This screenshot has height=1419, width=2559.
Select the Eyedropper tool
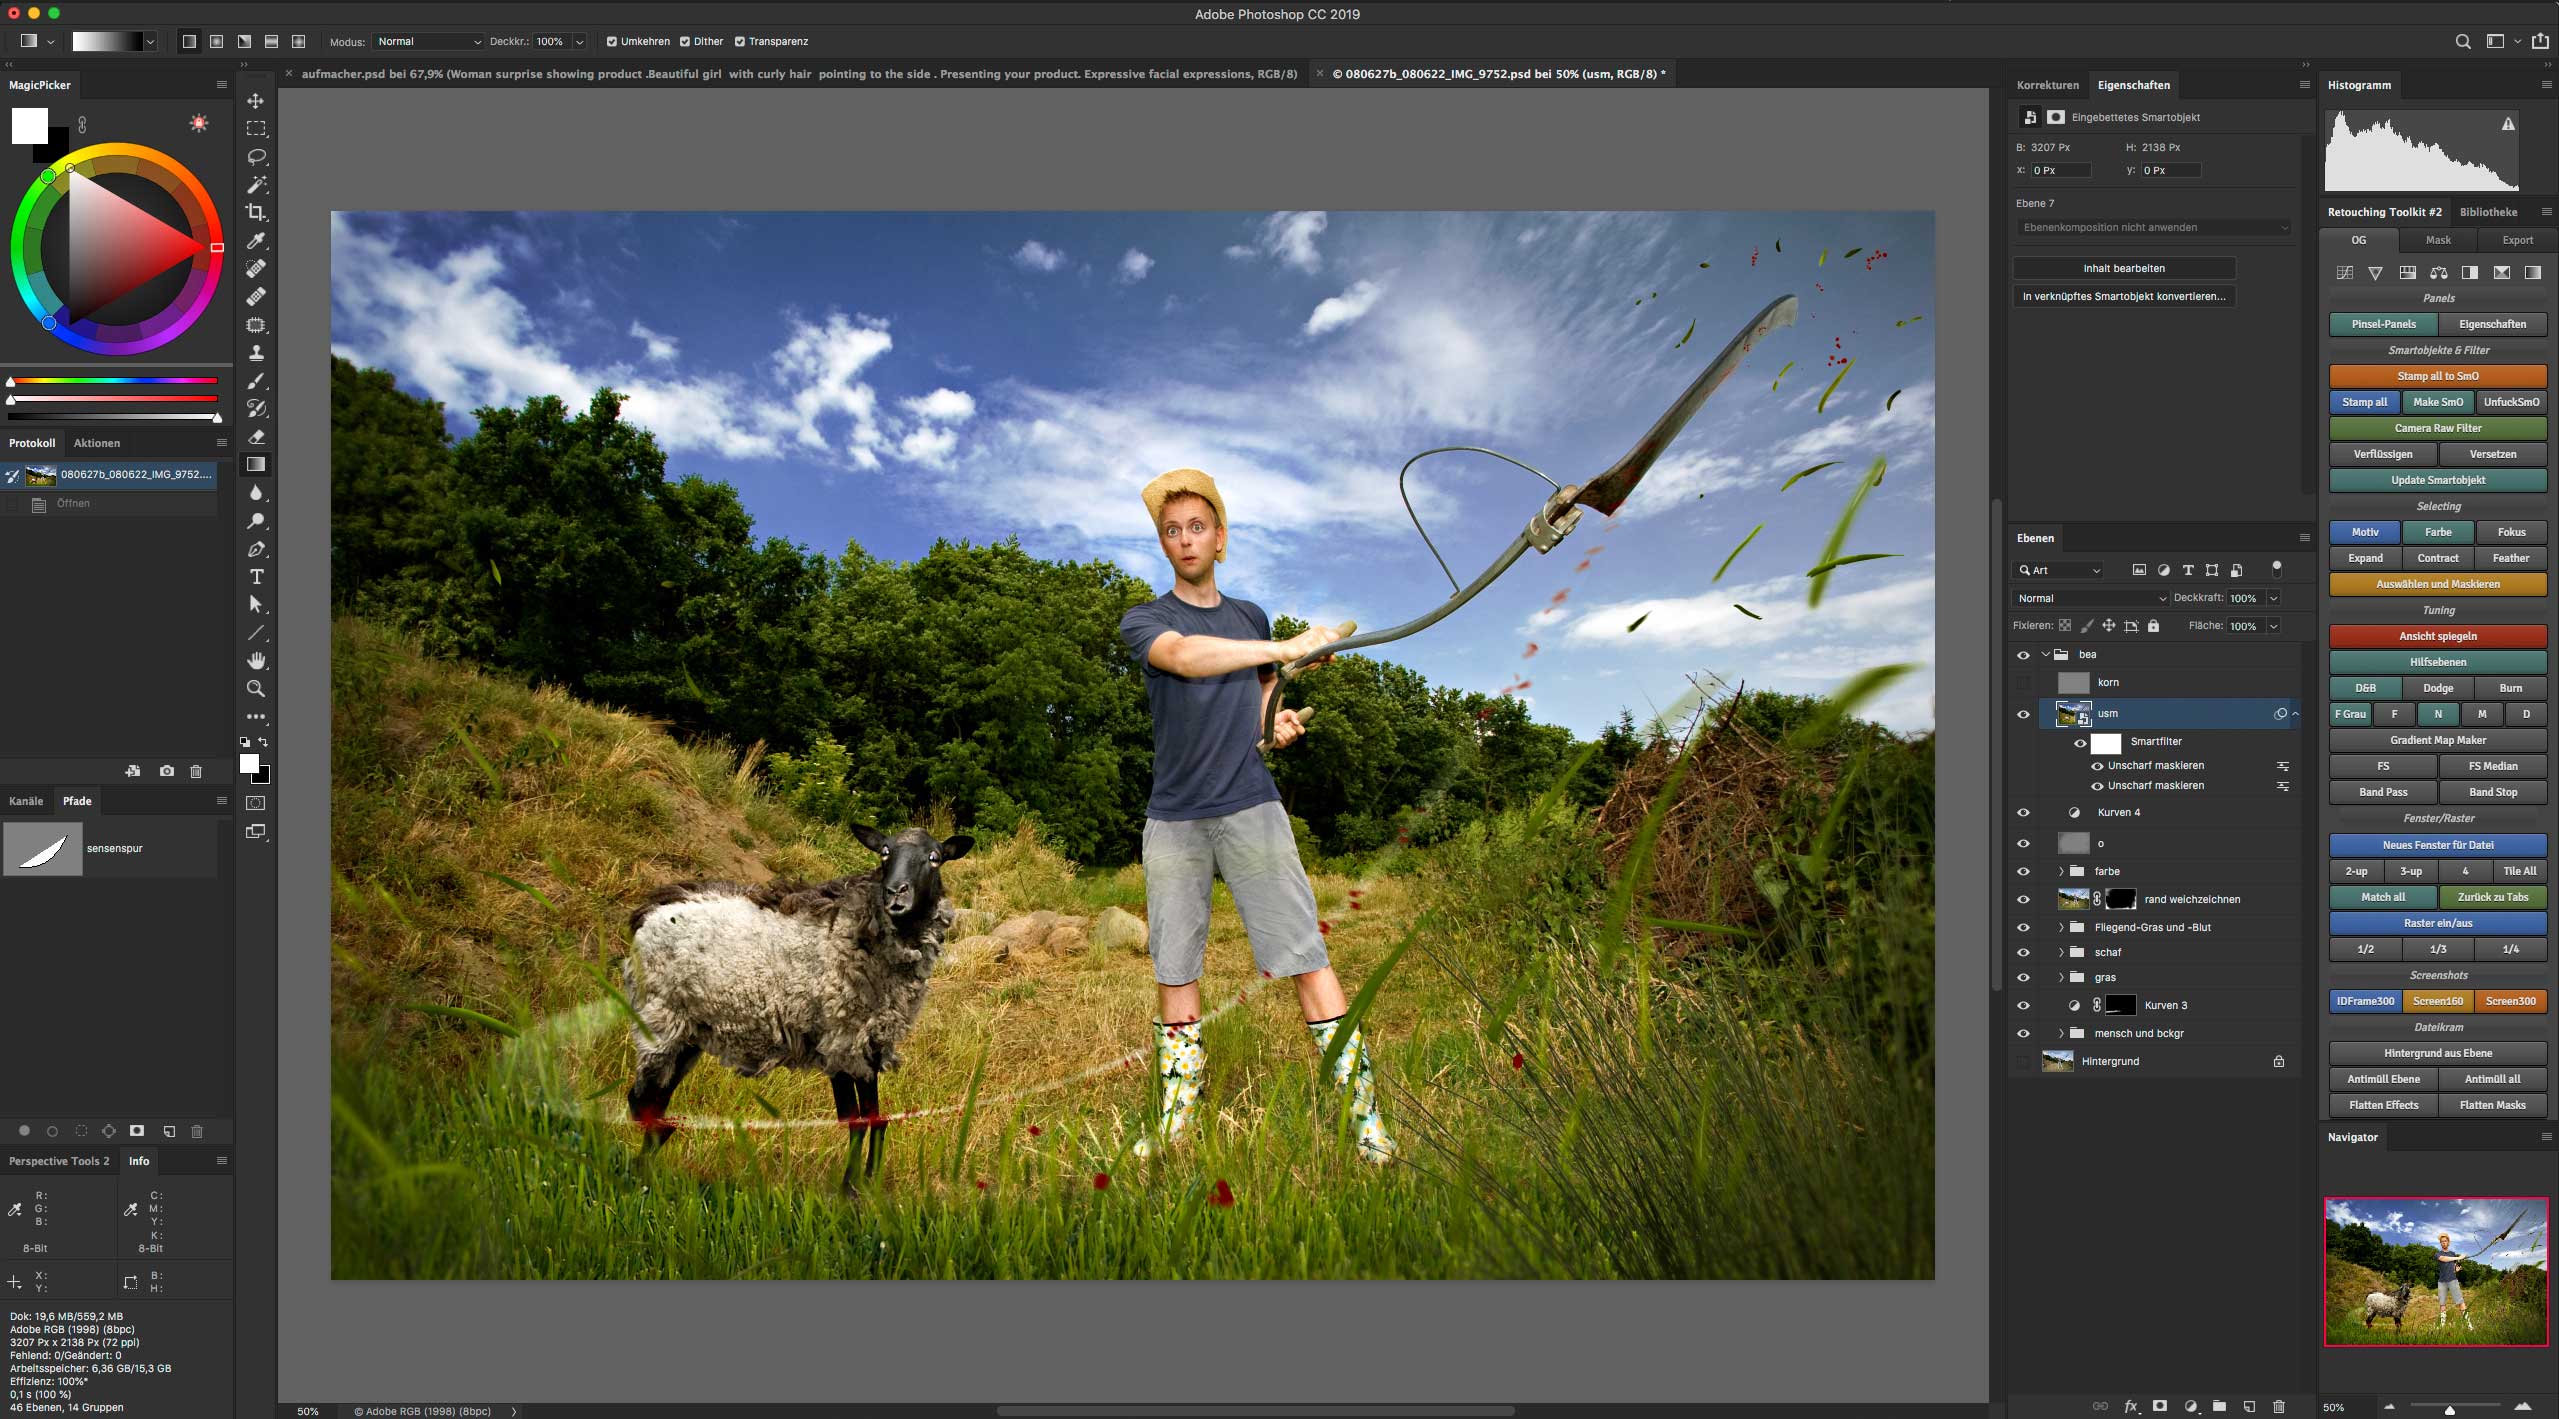pos(256,241)
